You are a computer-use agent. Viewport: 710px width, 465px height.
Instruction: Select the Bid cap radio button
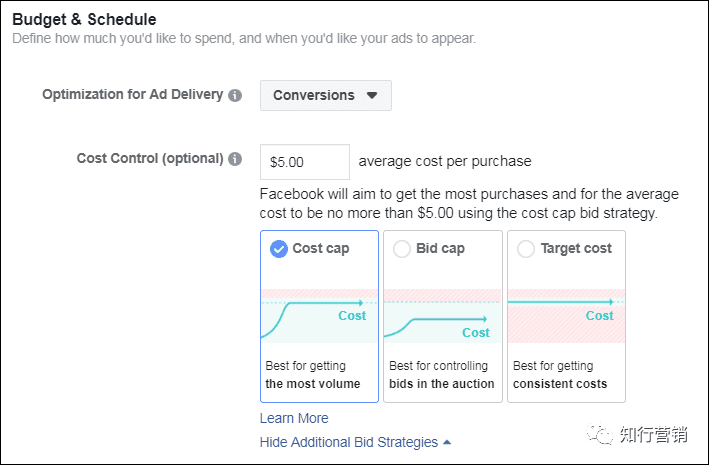pos(402,249)
